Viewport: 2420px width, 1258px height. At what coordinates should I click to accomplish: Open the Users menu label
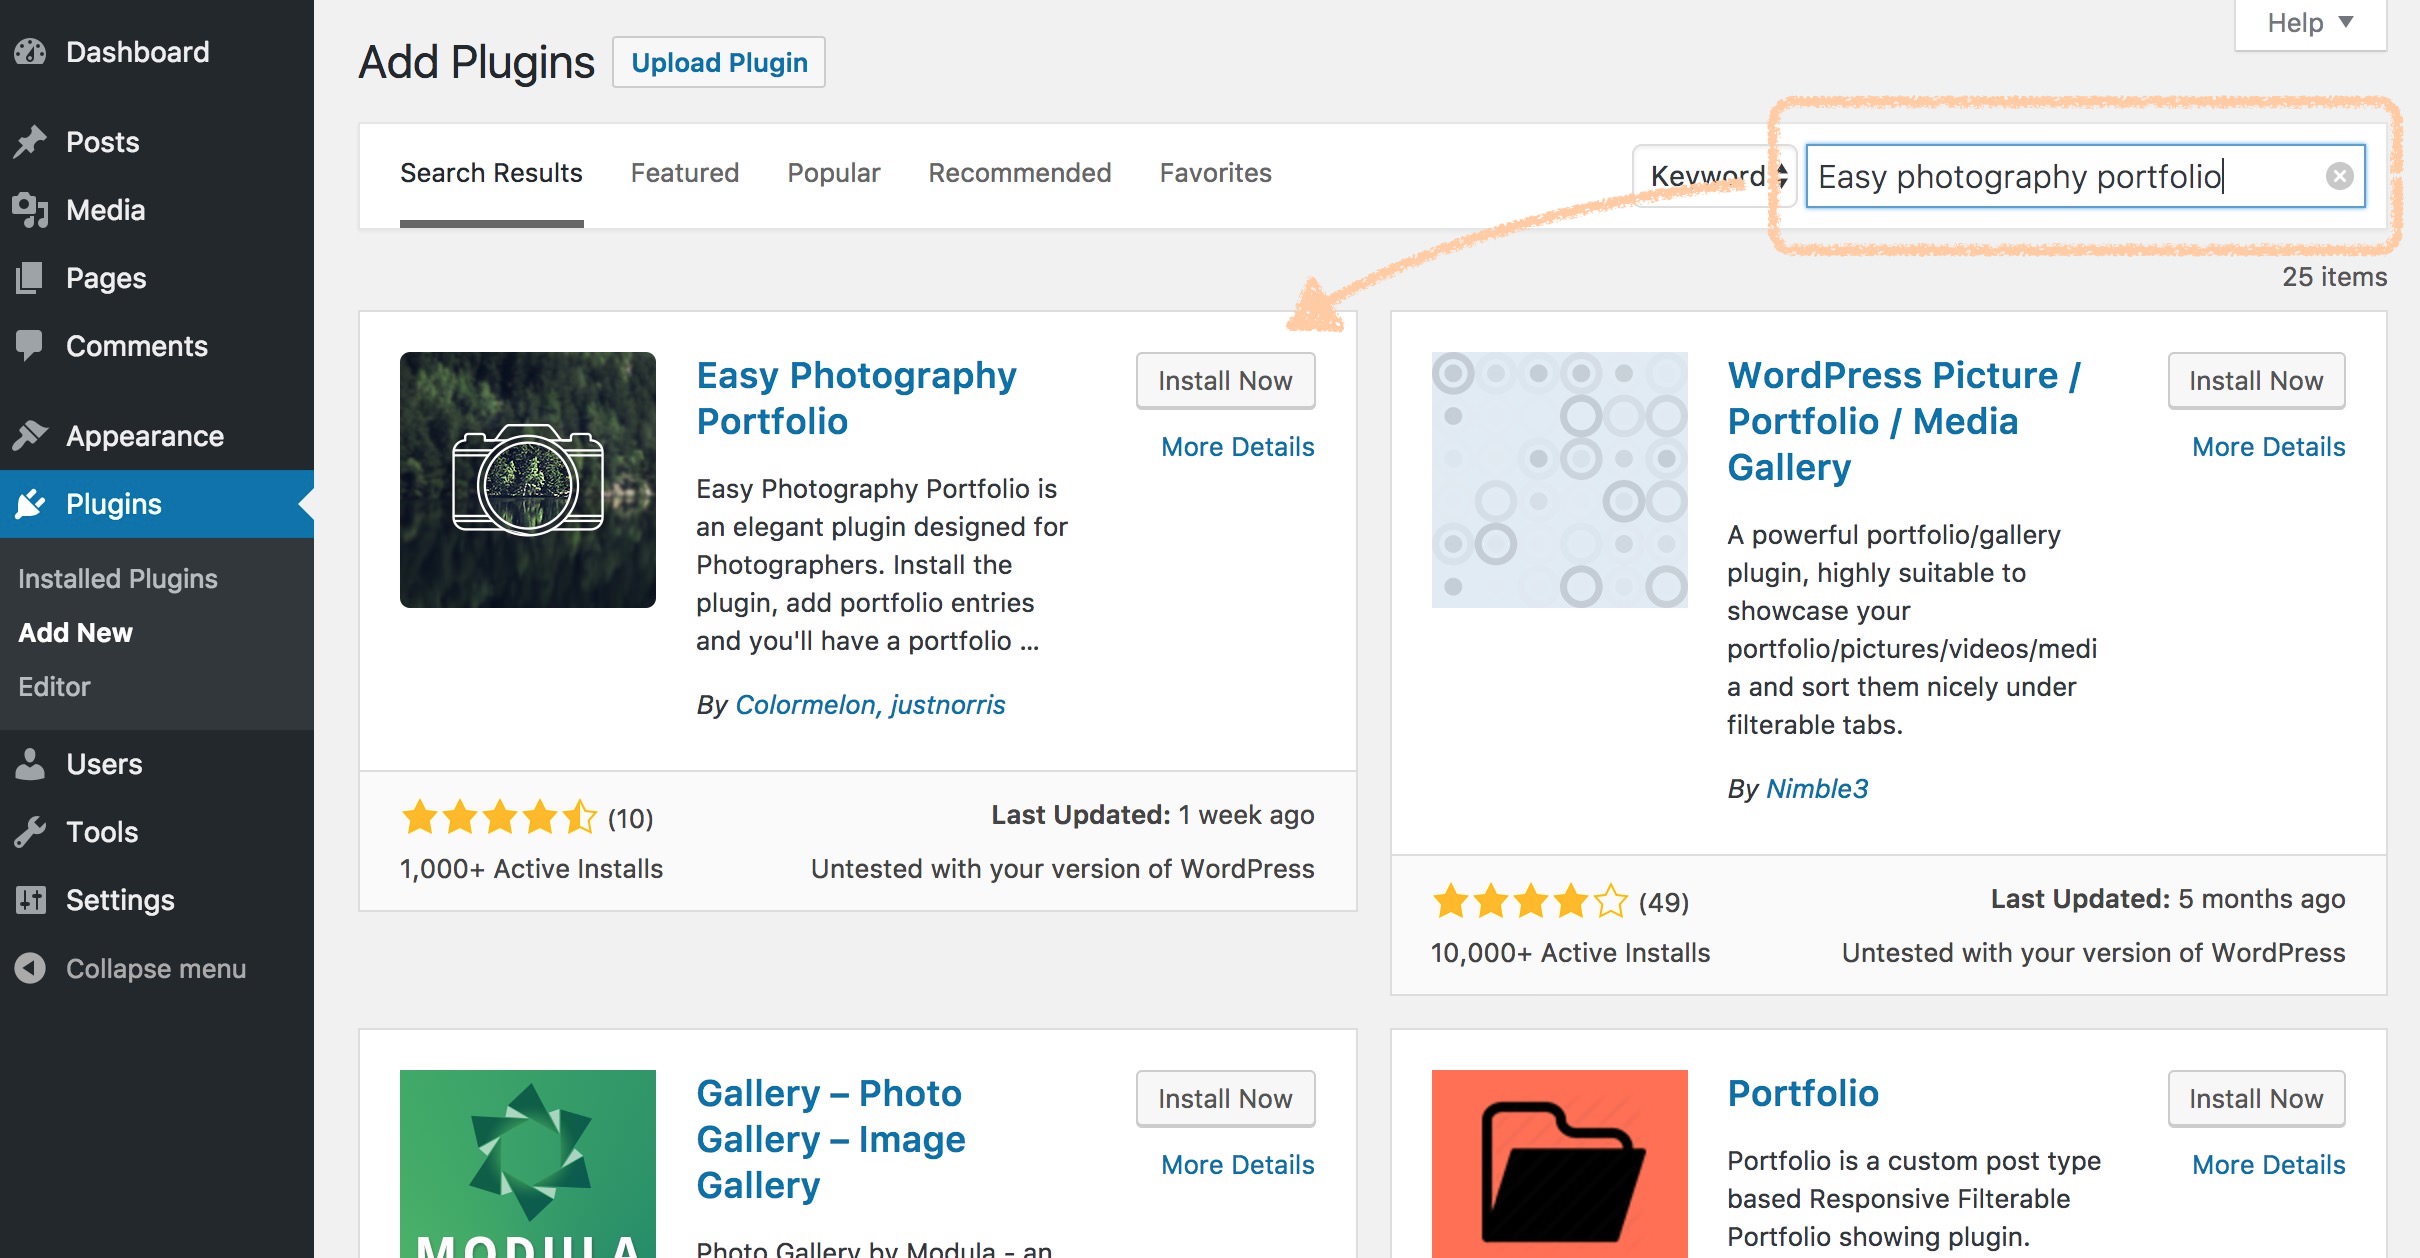coord(105,764)
